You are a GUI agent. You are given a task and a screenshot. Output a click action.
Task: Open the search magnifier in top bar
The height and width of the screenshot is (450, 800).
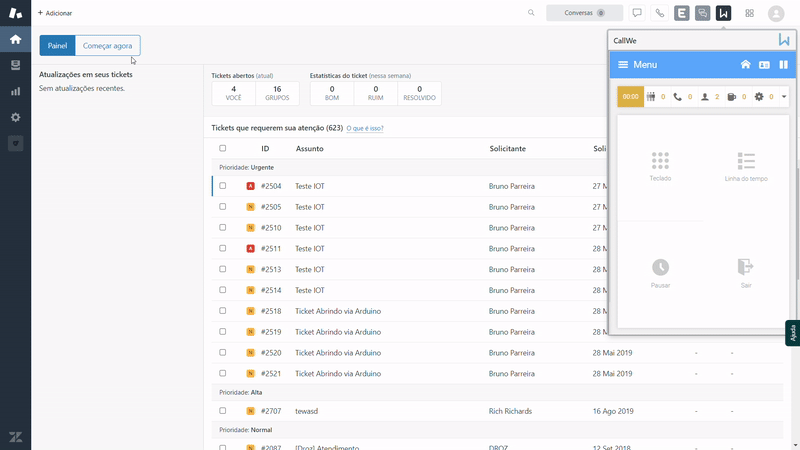531,13
